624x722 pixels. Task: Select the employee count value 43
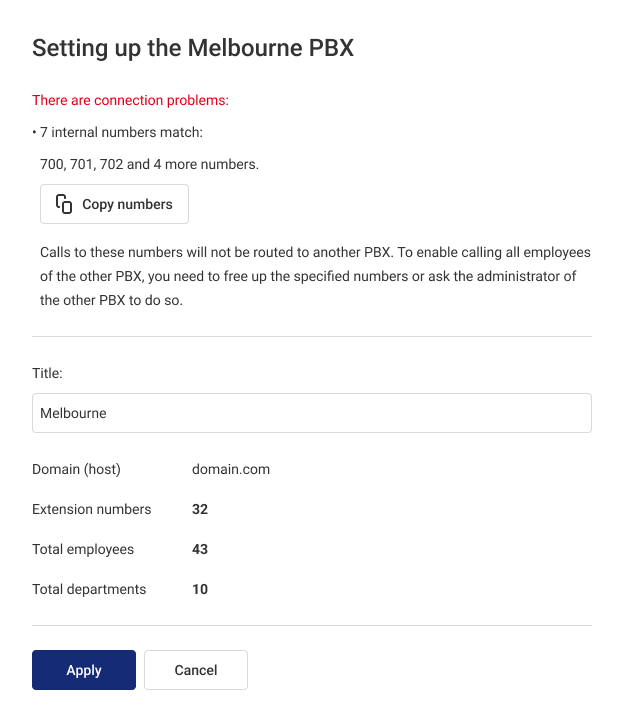pyautogui.click(x=200, y=549)
